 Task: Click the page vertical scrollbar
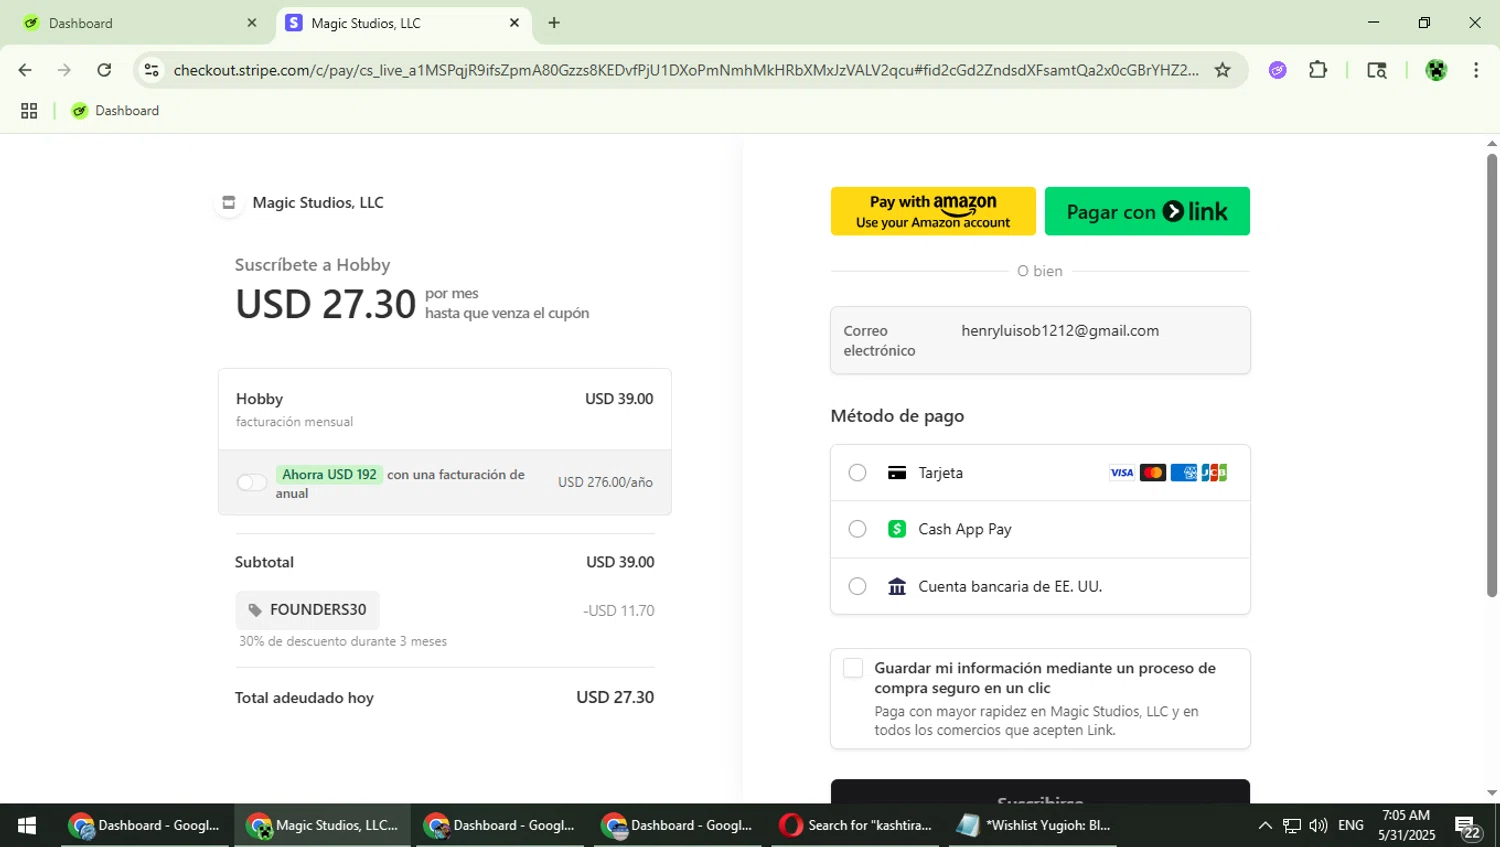click(x=1492, y=375)
